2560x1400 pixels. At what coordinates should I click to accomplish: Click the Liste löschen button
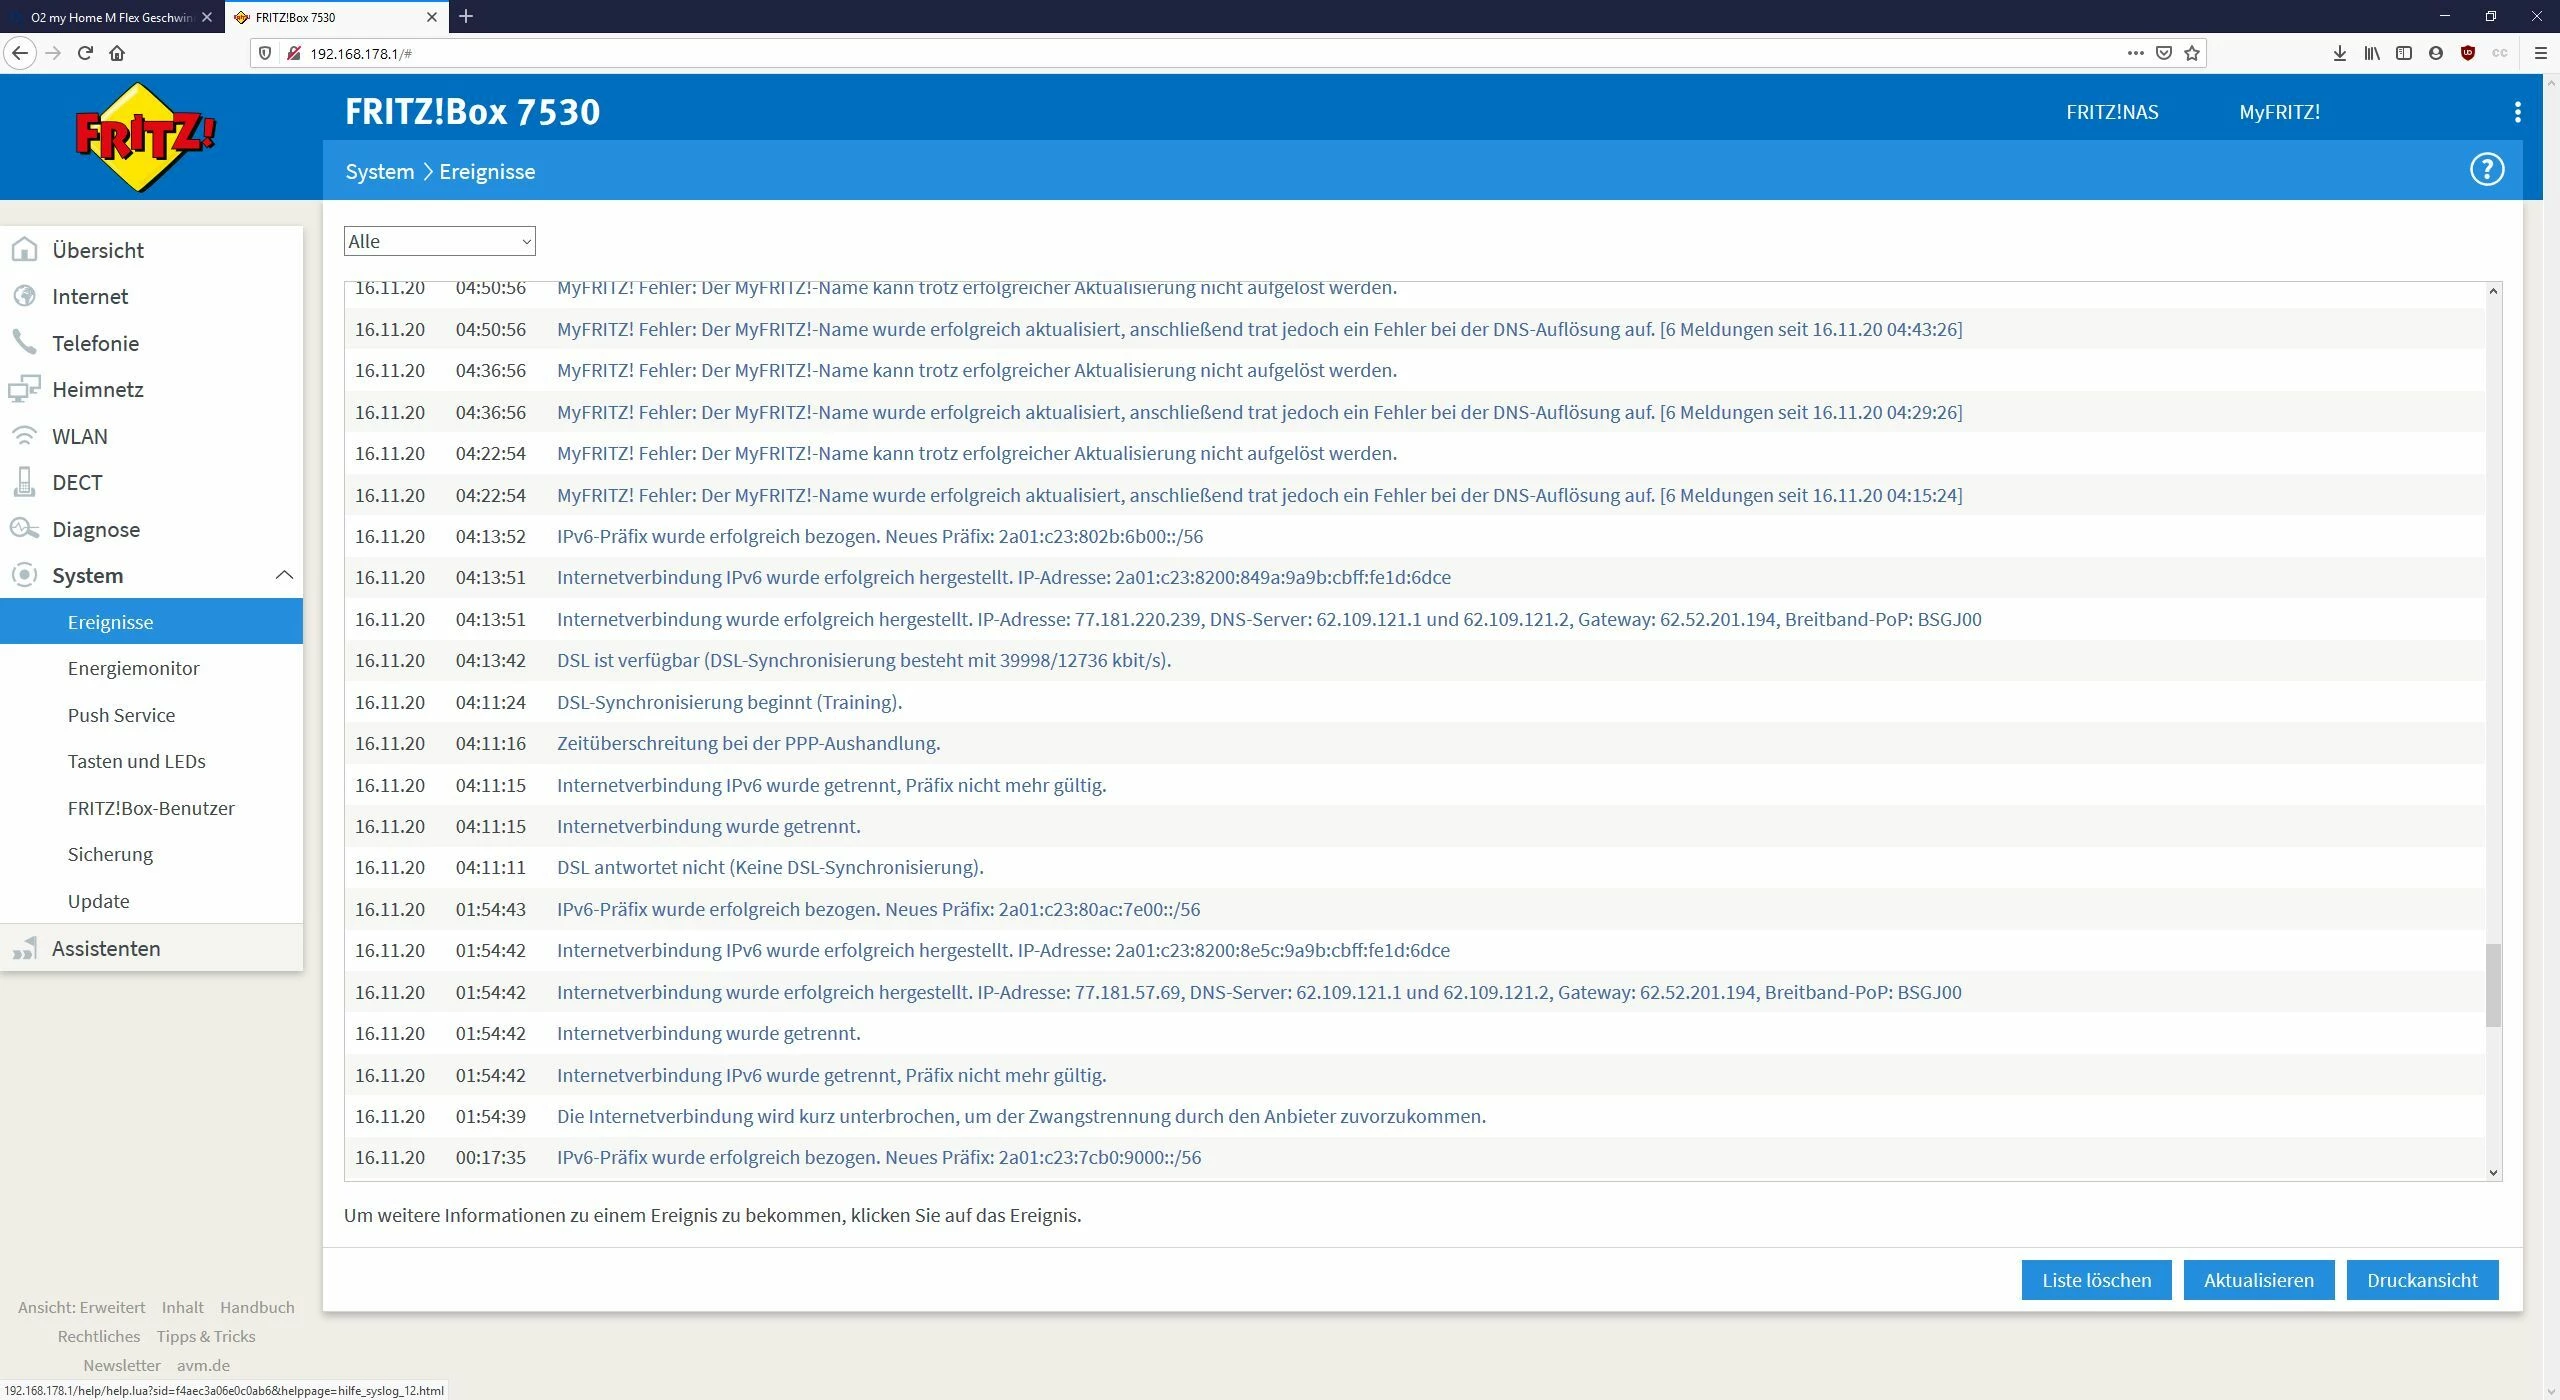tap(2096, 1280)
